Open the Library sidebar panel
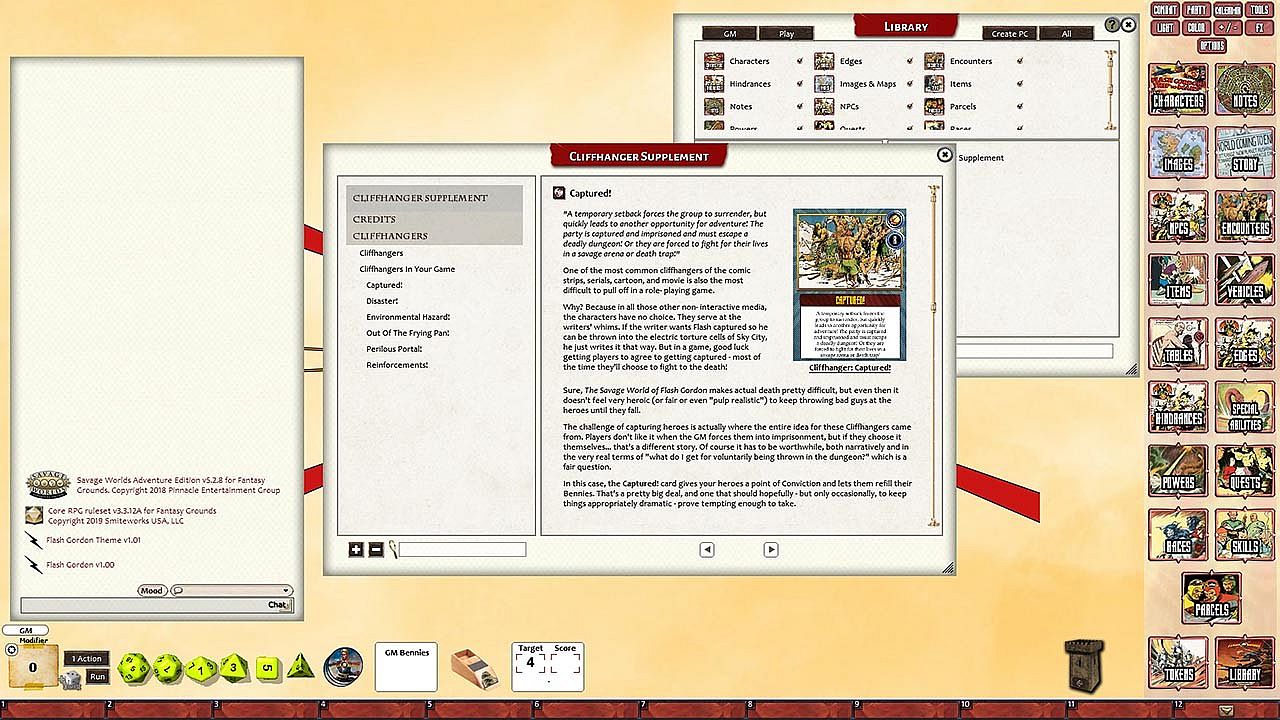This screenshot has width=1280, height=720. coord(1244,662)
